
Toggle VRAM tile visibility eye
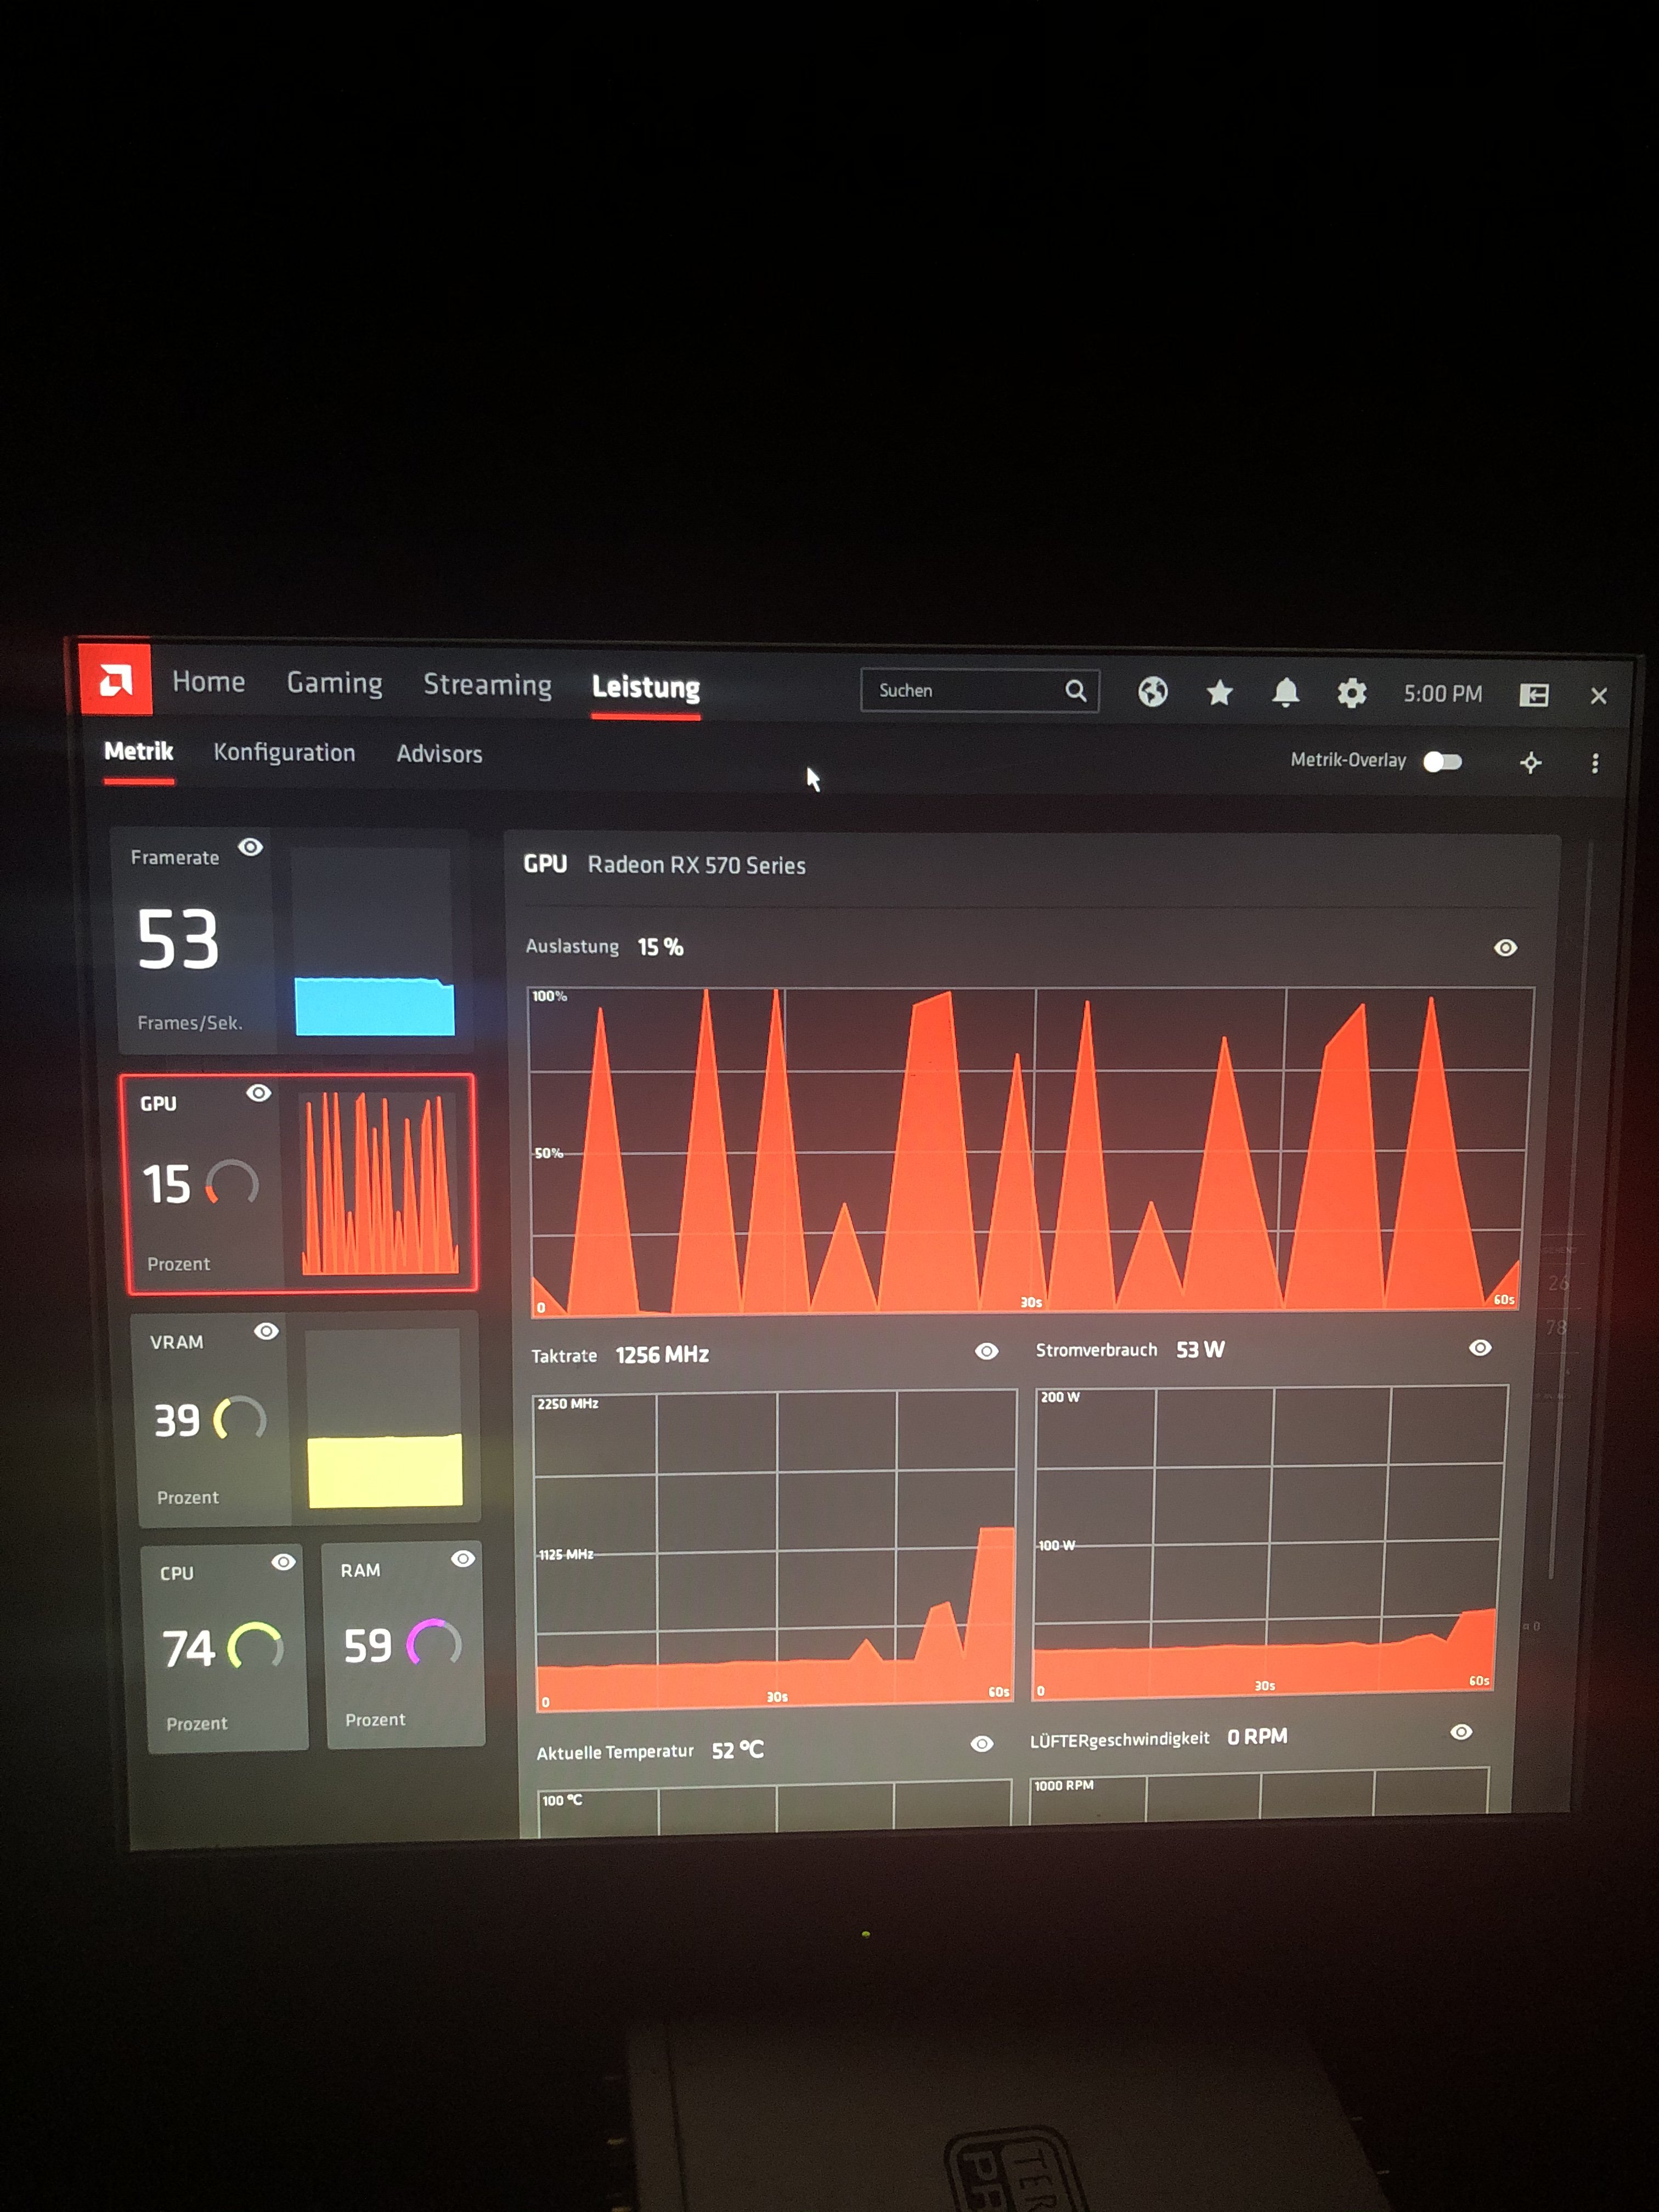[266, 1331]
